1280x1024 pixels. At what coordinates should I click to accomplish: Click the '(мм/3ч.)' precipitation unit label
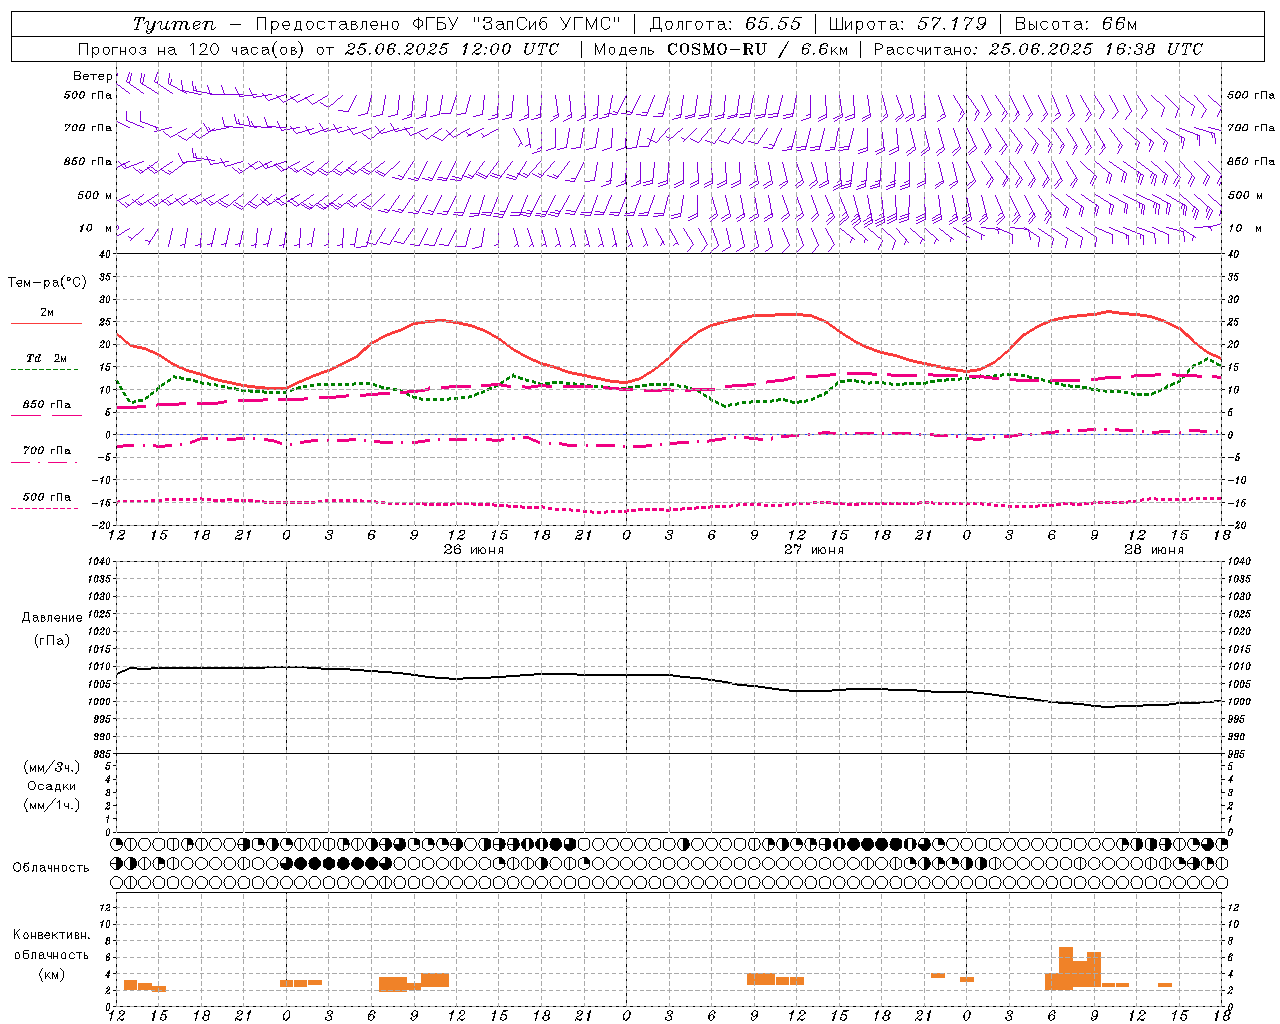tap(52, 767)
